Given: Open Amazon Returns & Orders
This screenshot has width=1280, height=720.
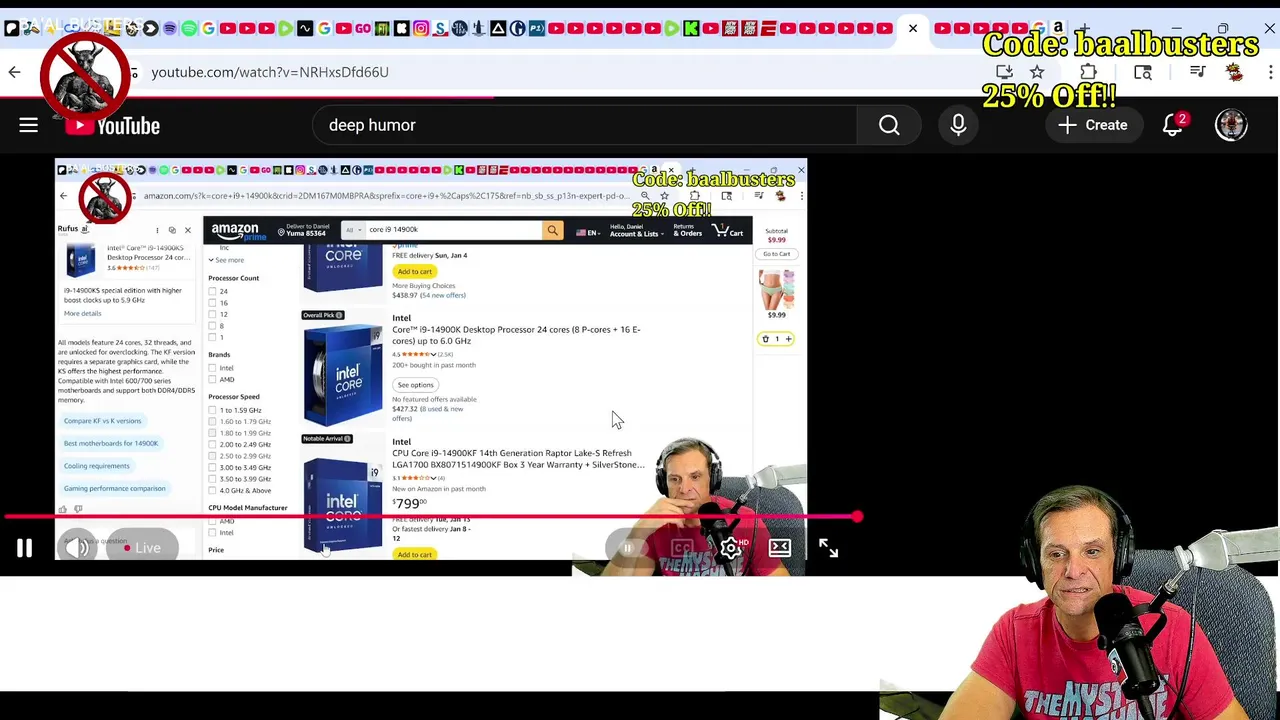Looking at the screenshot, I should (x=687, y=231).
